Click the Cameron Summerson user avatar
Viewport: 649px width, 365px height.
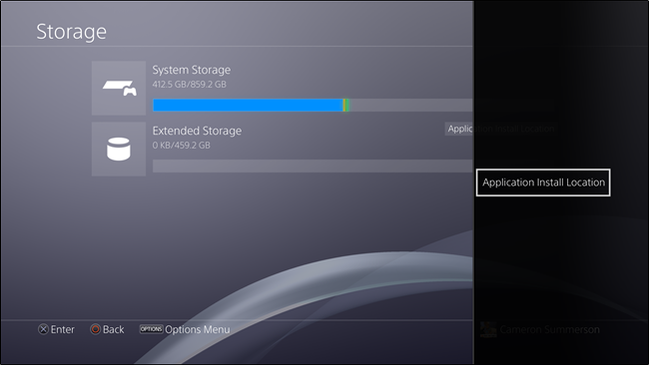coord(488,329)
